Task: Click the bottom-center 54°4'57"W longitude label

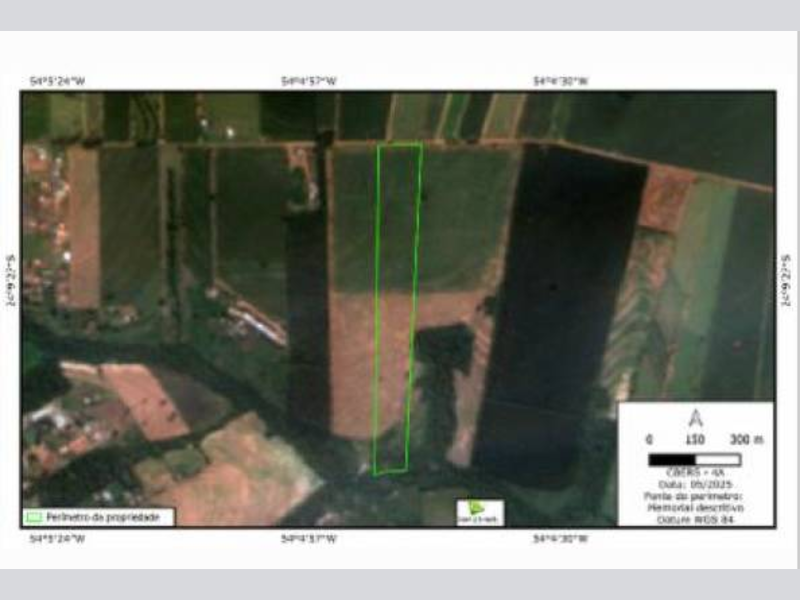Action: coord(309,539)
